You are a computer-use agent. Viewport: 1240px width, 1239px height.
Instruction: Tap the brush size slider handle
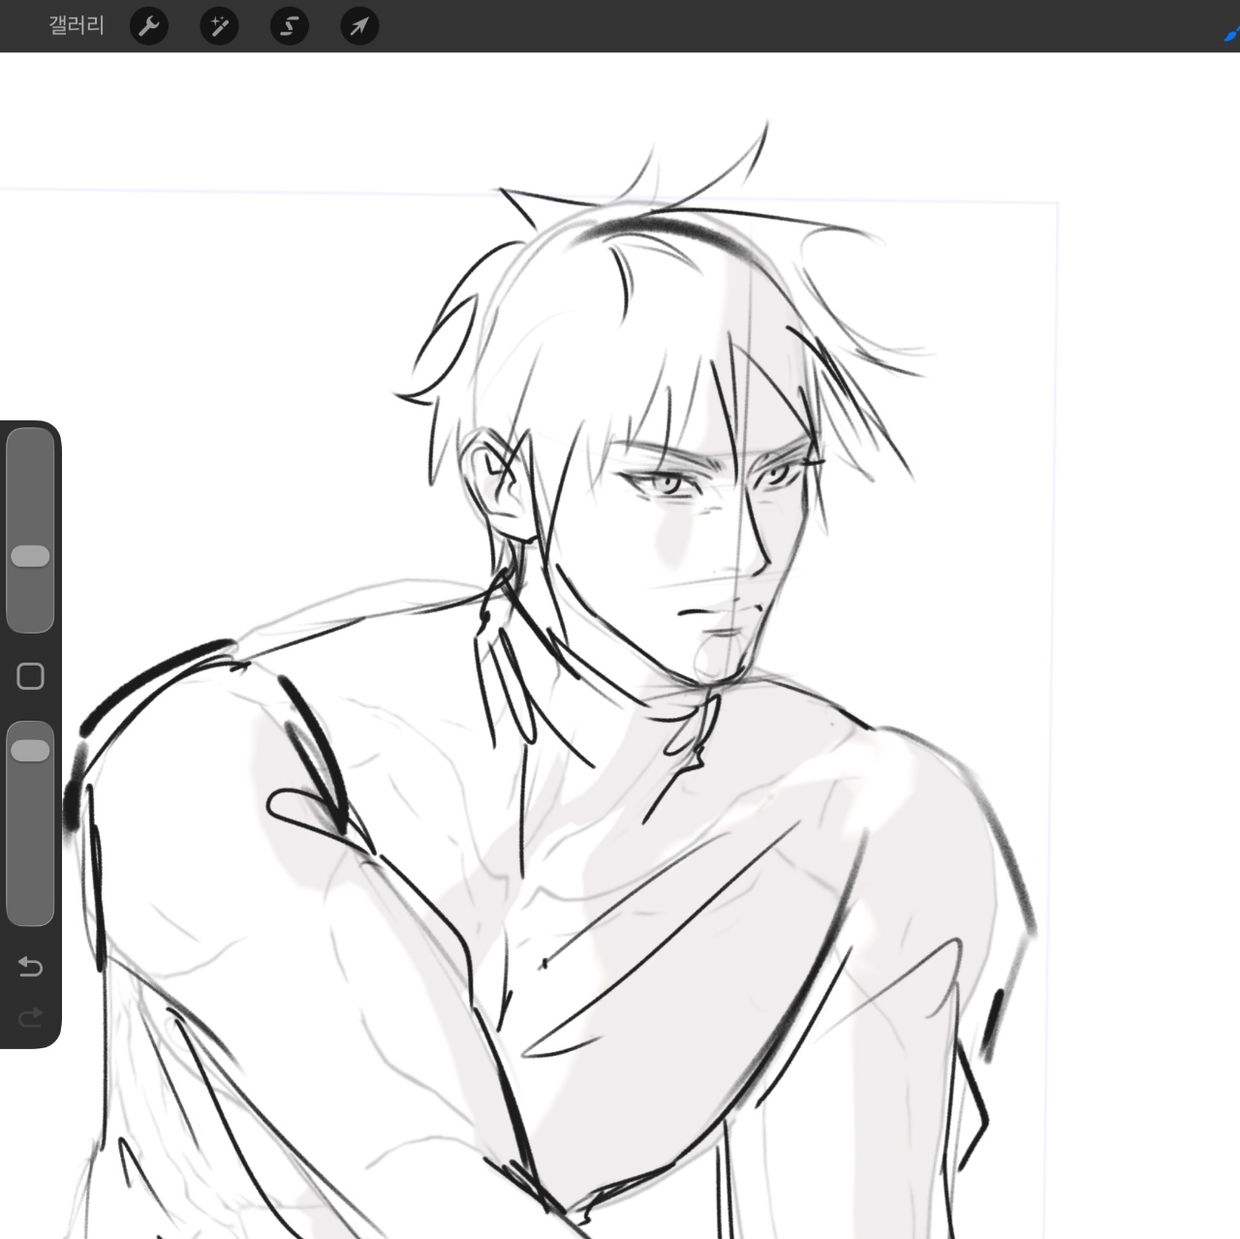30,556
